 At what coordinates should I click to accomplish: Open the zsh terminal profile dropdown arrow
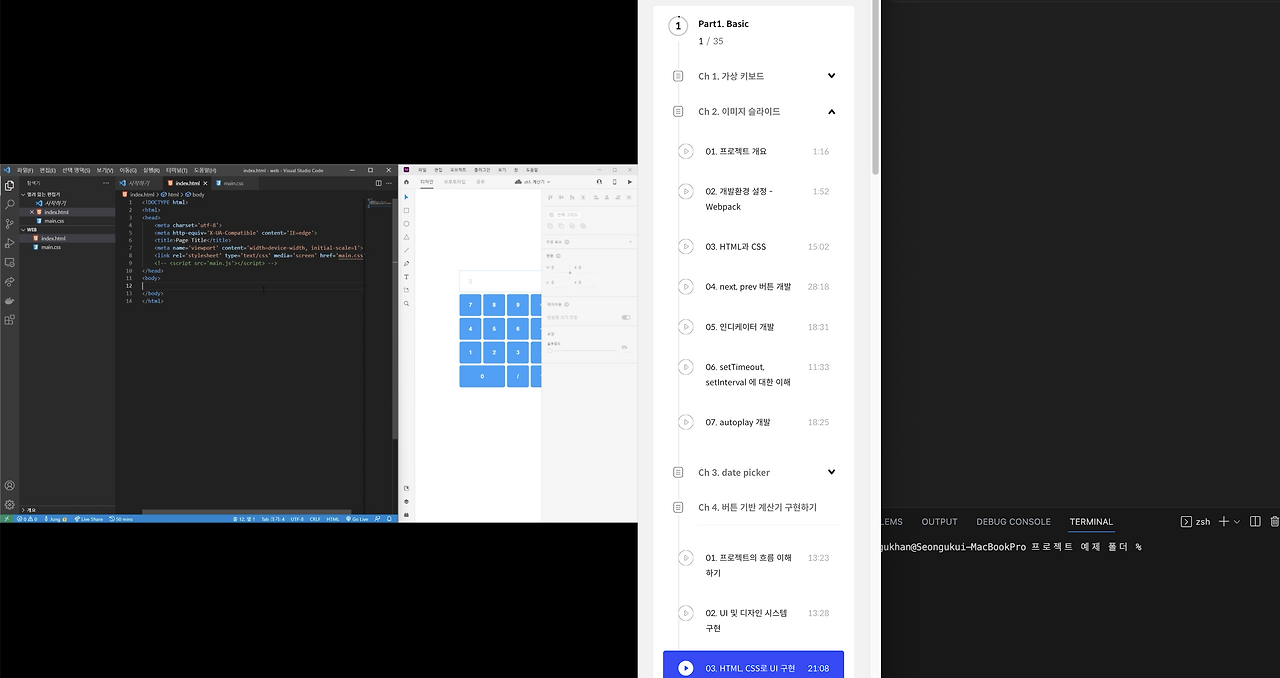(x=1237, y=522)
